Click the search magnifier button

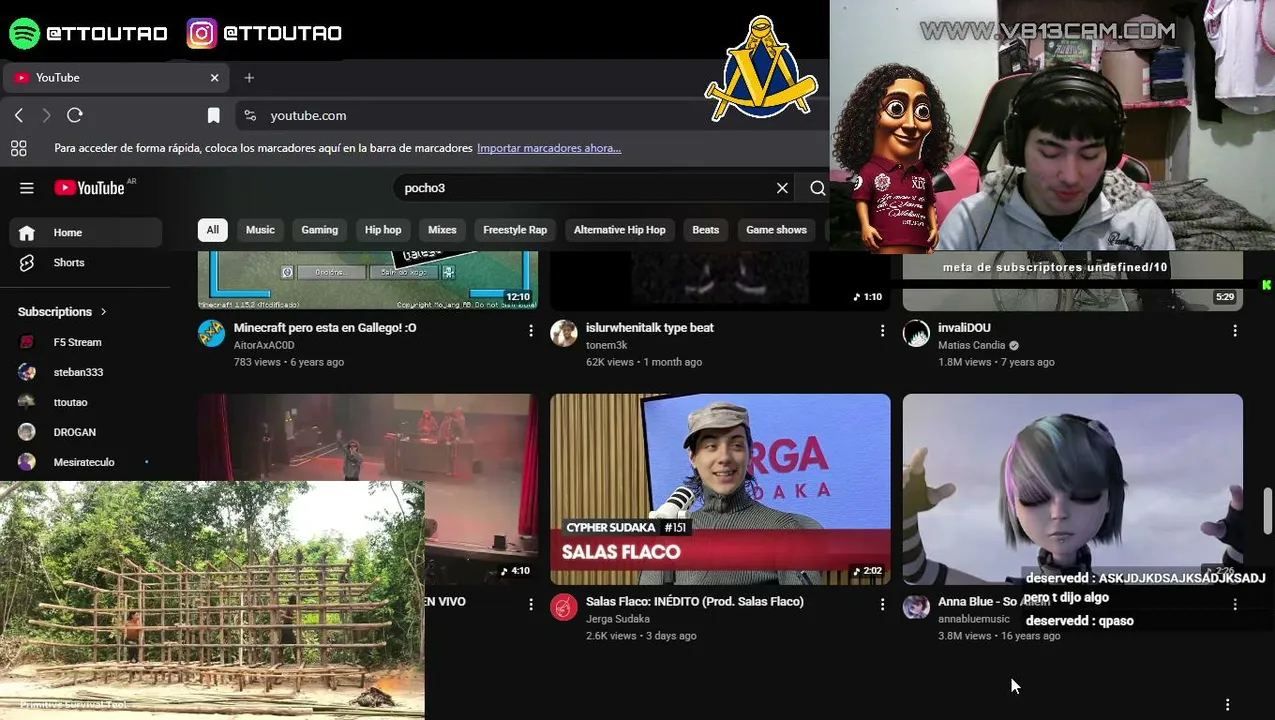click(817, 188)
